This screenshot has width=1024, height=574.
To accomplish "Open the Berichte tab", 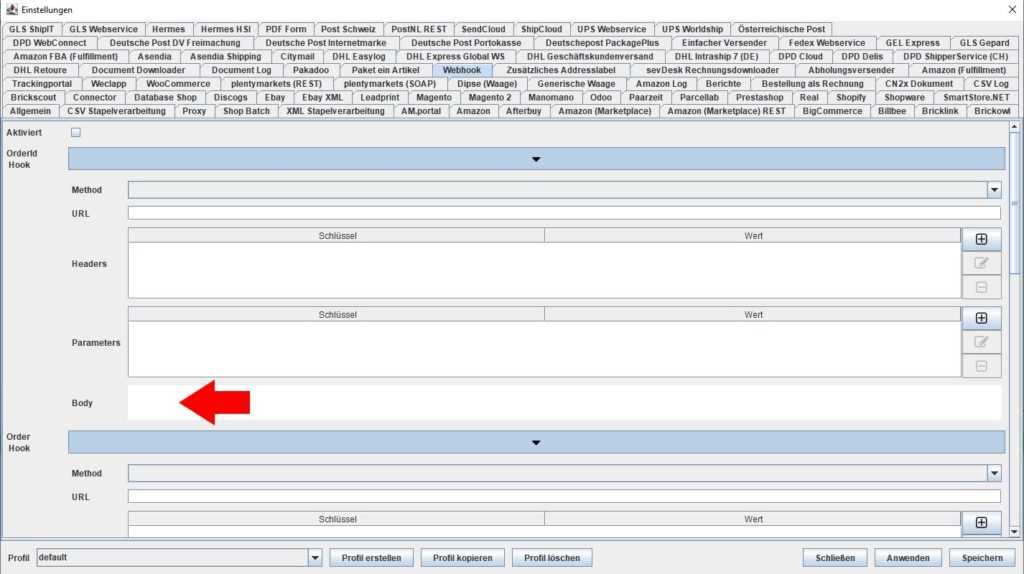I will [x=724, y=84].
